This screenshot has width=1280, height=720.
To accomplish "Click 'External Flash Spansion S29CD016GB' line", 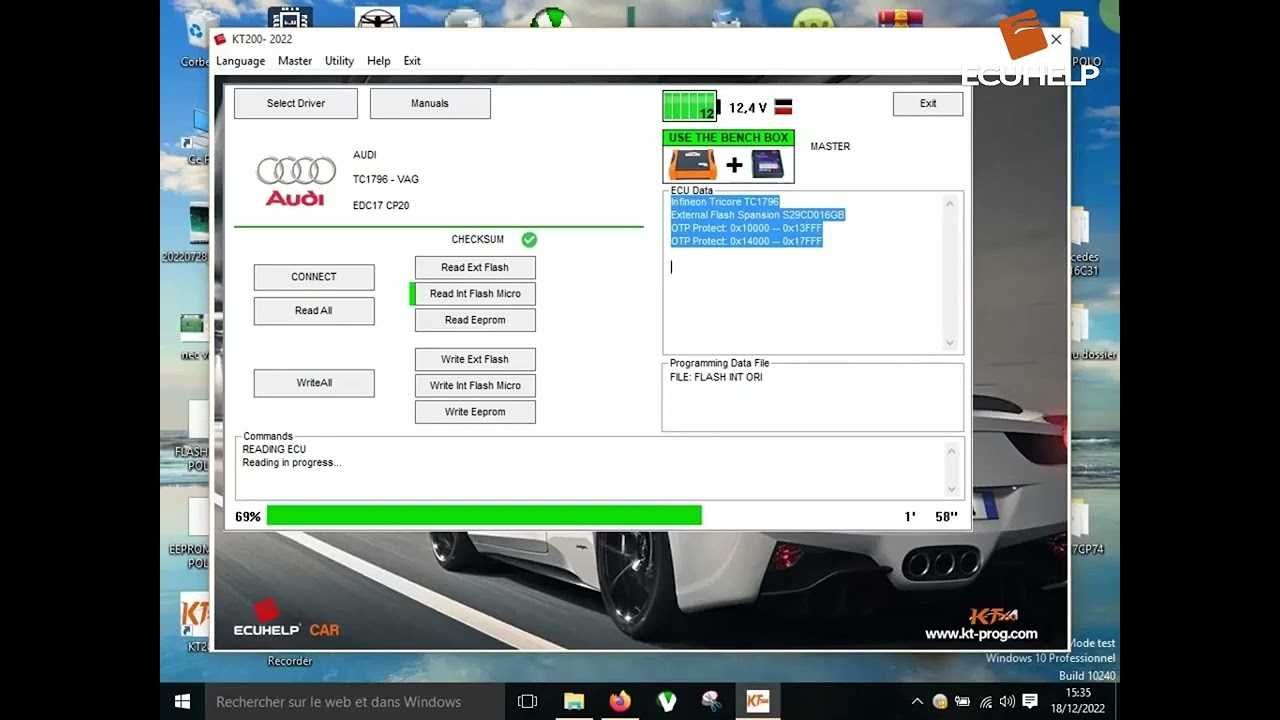I will [x=758, y=215].
